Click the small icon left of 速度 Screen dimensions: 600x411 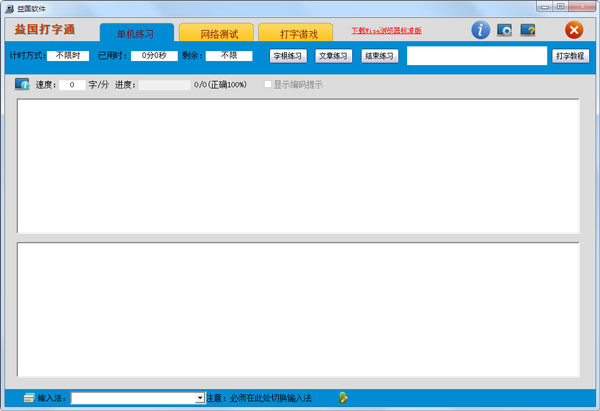[22, 85]
